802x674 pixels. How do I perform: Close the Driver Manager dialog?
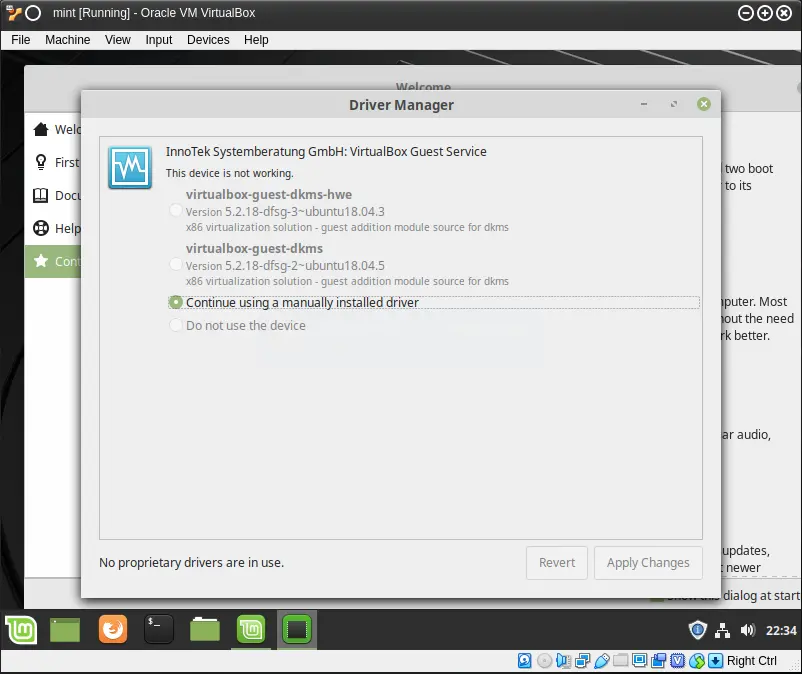click(x=704, y=104)
